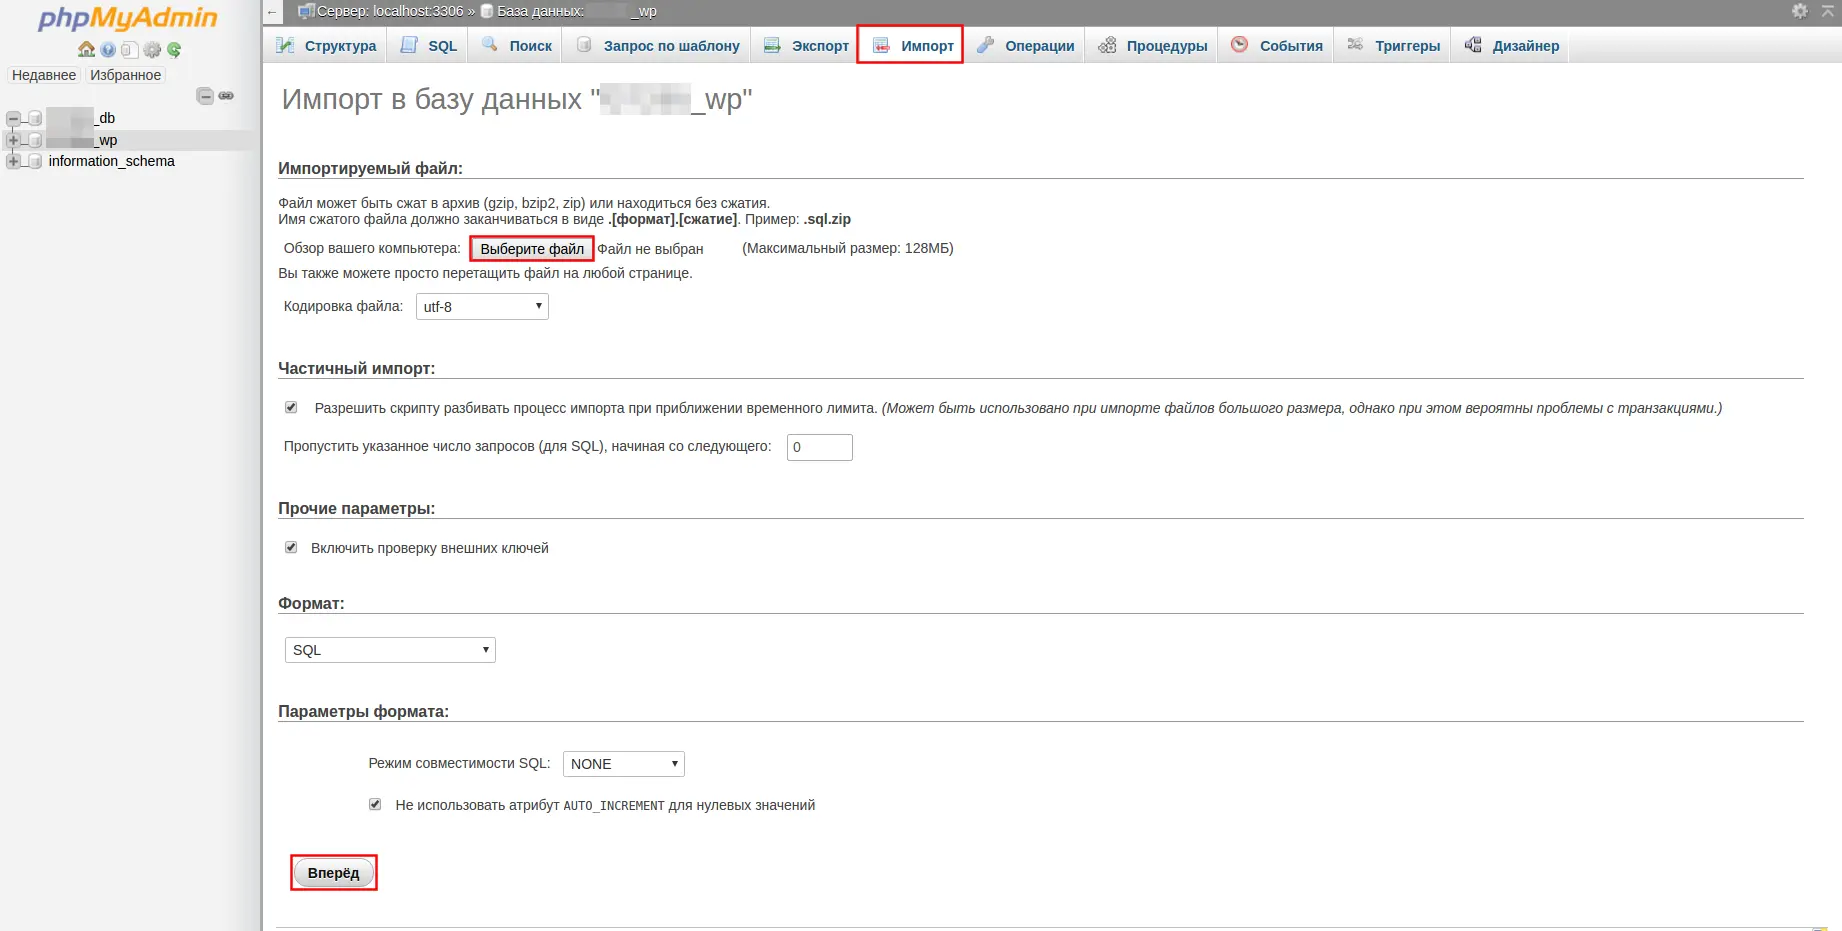Click the home icon under phpMyAdmin logo
The height and width of the screenshot is (931, 1842).
(x=86, y=50)
